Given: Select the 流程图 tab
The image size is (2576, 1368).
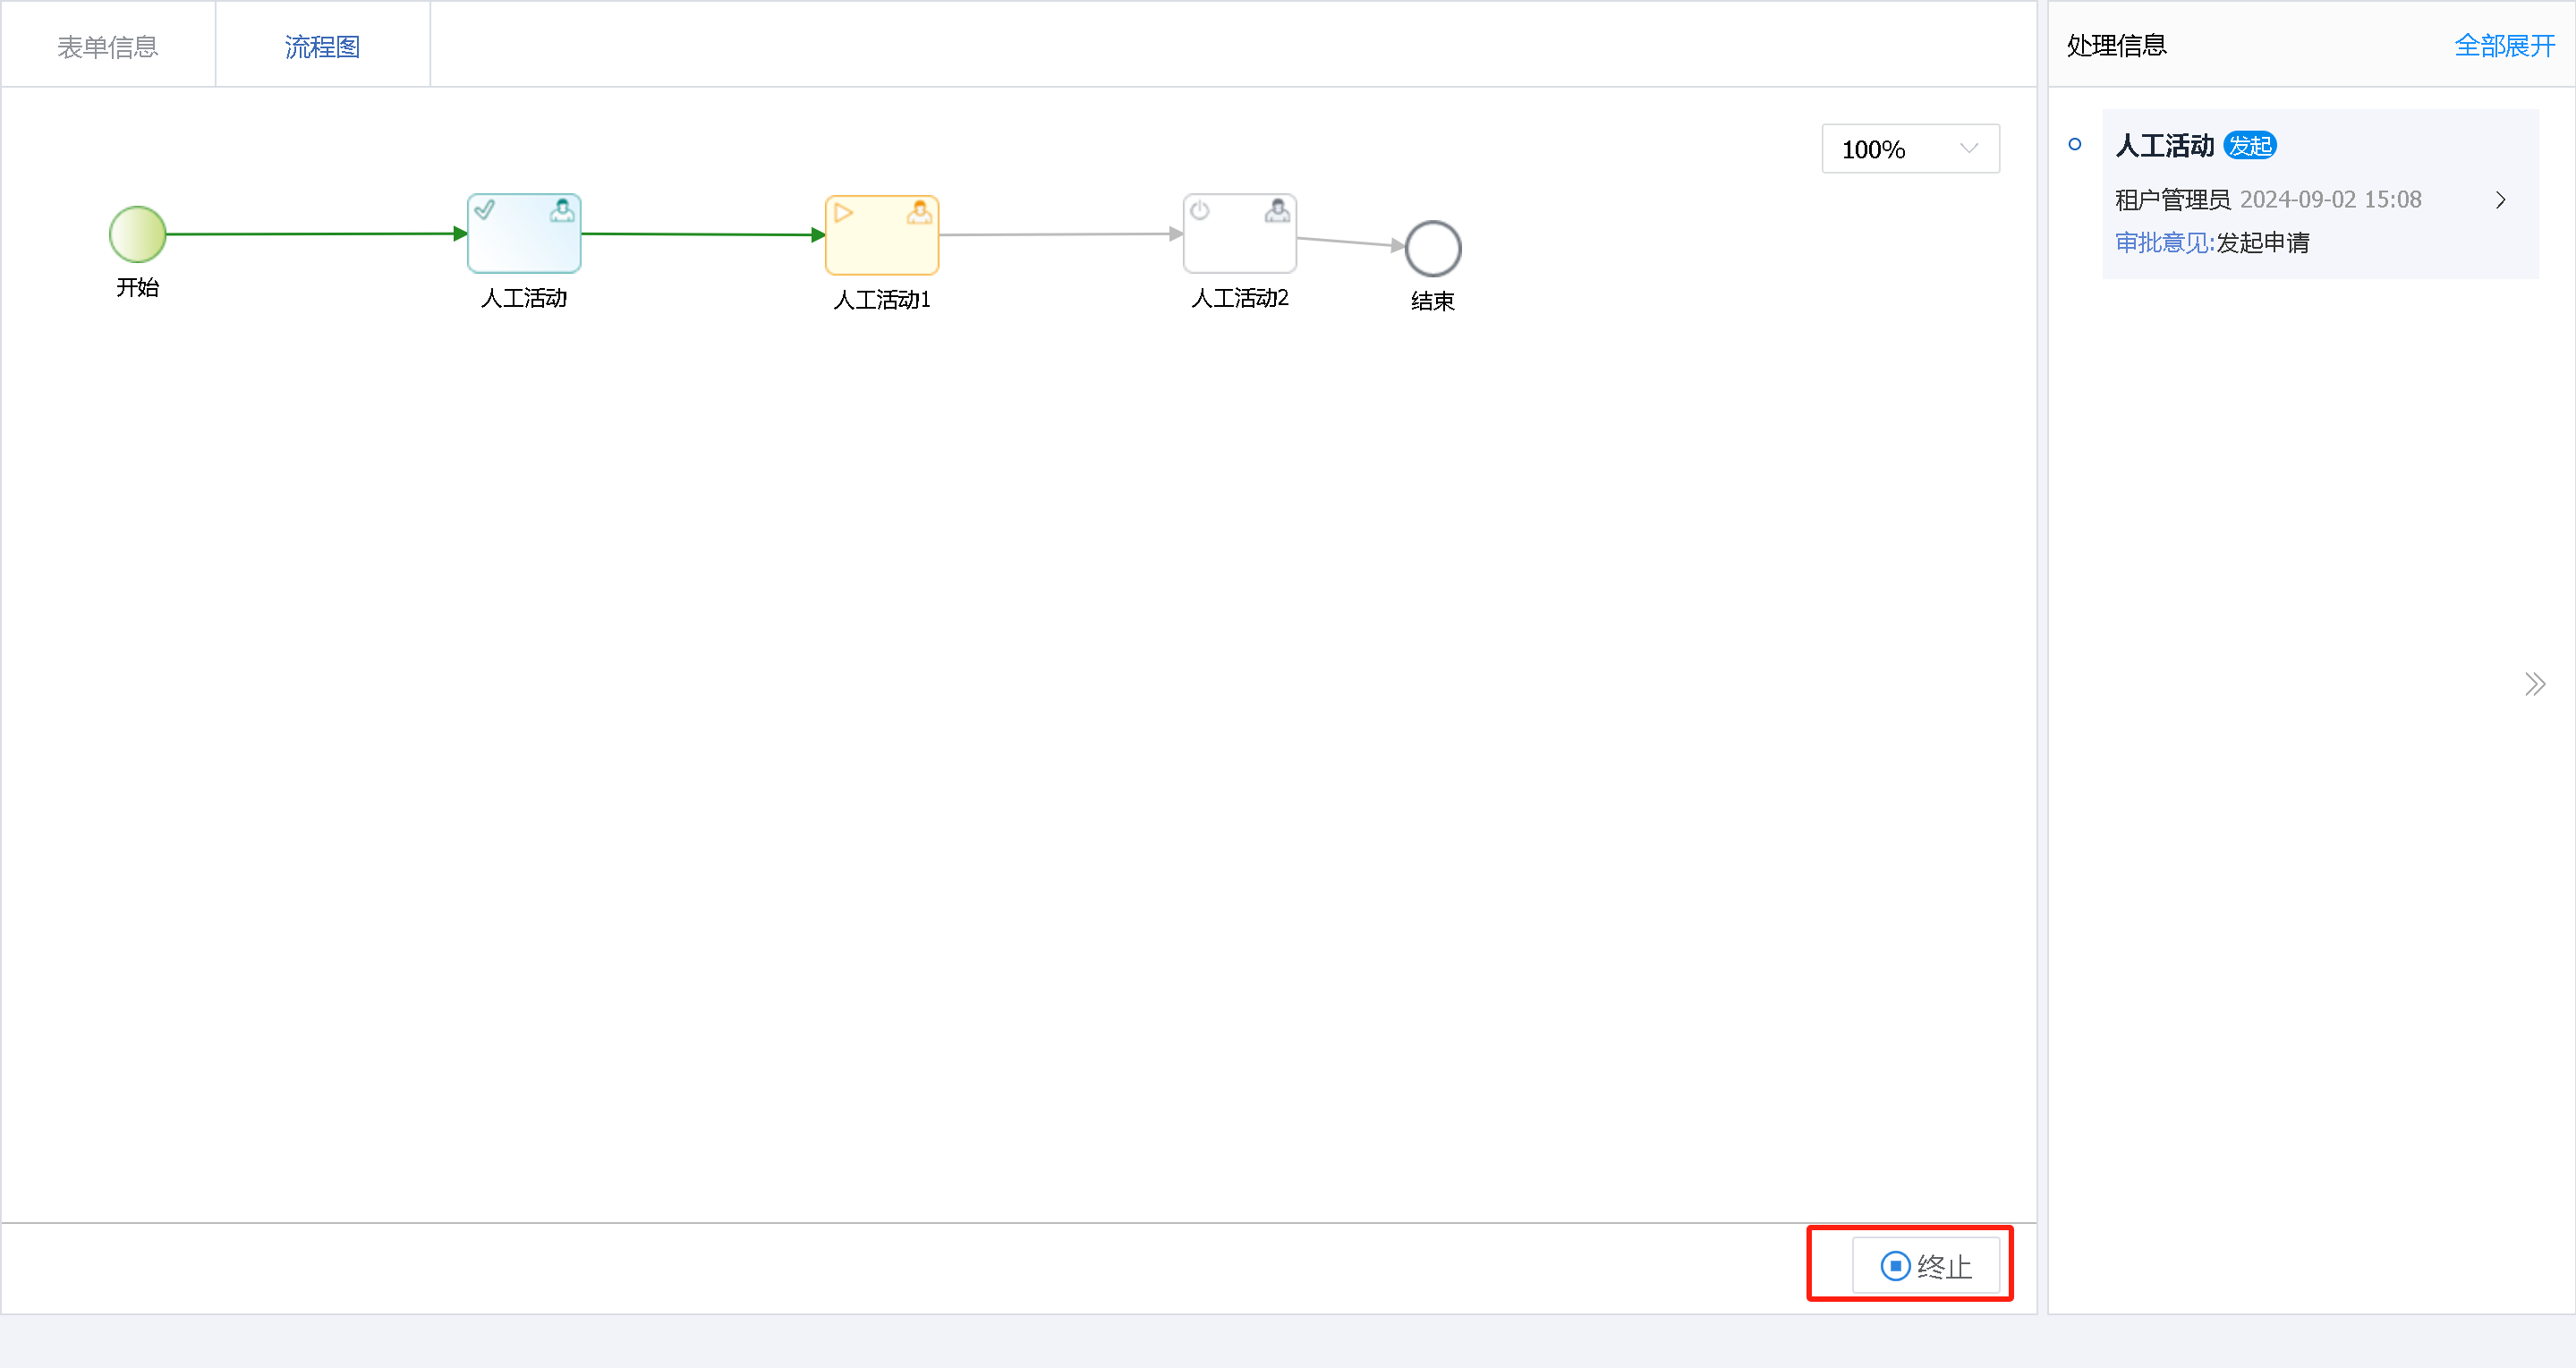Looking at the screenshot, I should (x=322, y=45).
